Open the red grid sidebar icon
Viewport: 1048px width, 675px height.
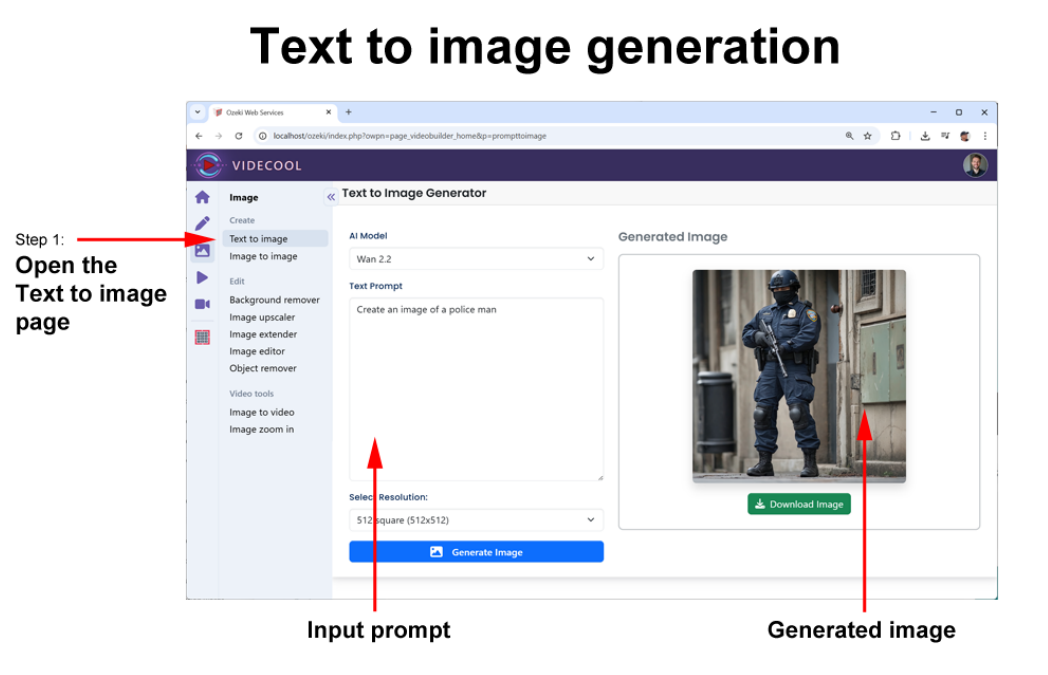[202, 337]
